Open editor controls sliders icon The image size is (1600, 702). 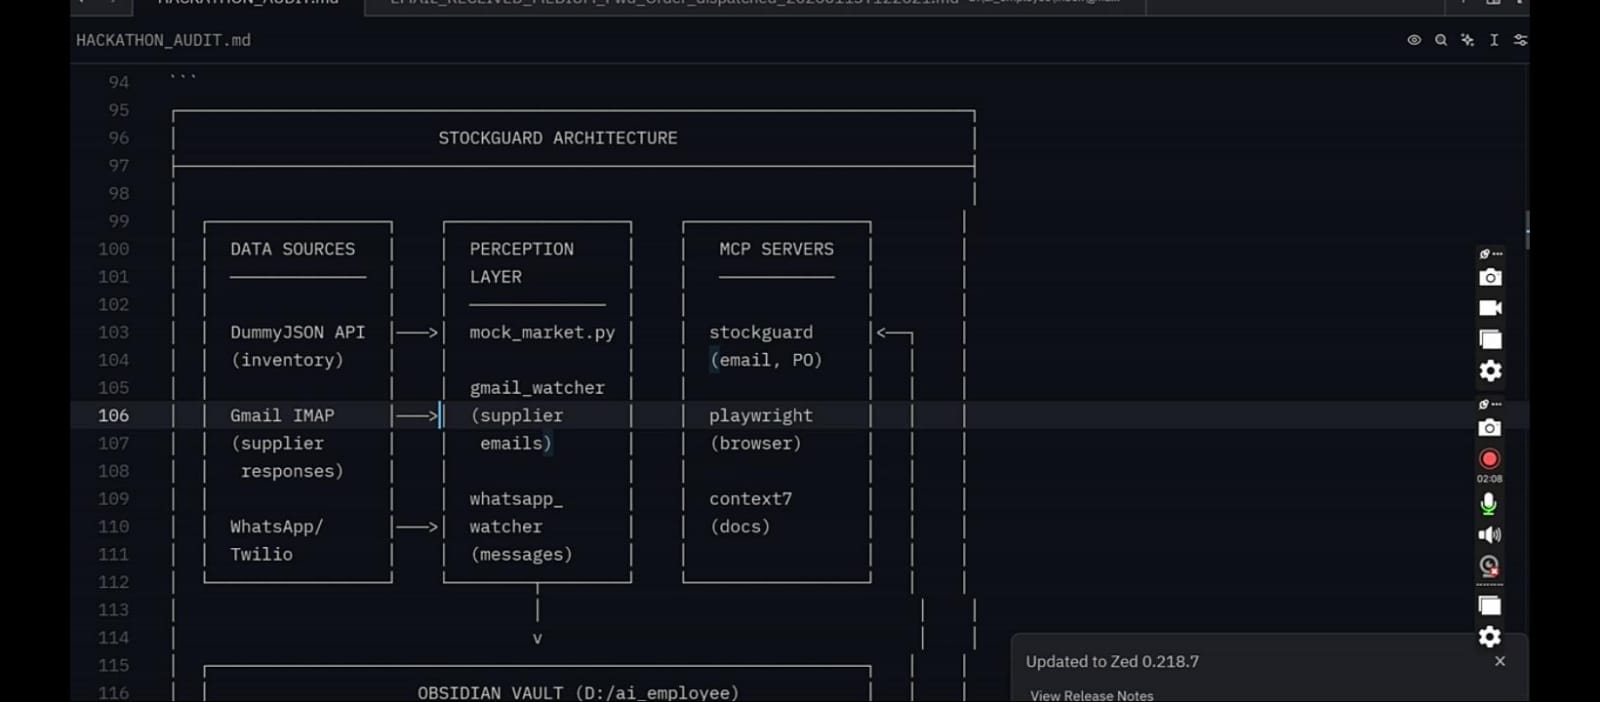coord(1520,40)
